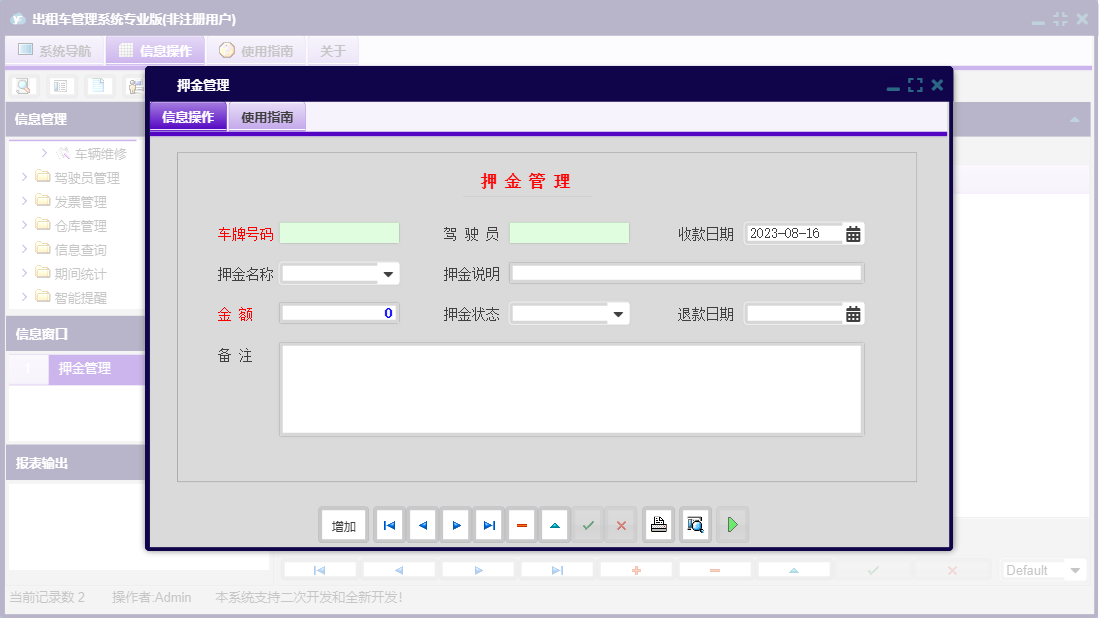Viewport: 1099px width, 618px height.
Task: Delete the current record using red minus icon
Action: click(521, 524)
